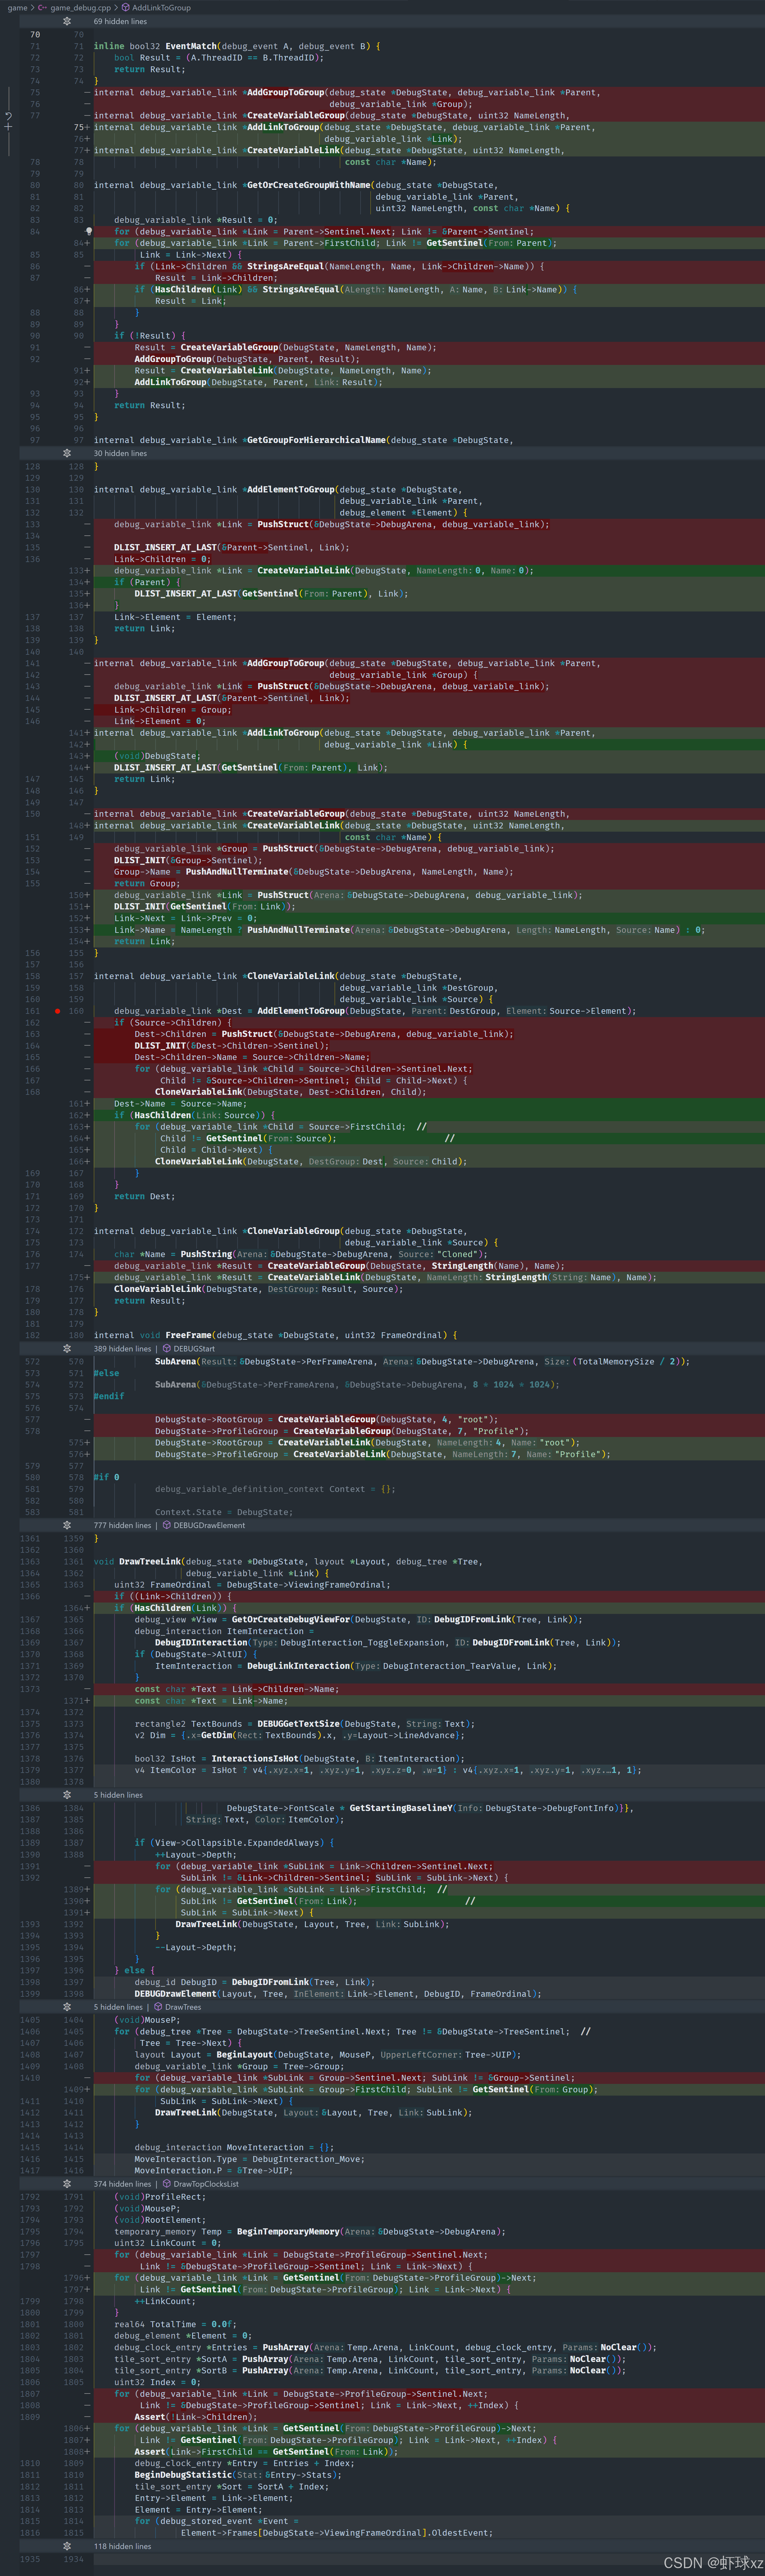
Task: Click the unfold icon beside 69 hidden lines
Action: 67,21
